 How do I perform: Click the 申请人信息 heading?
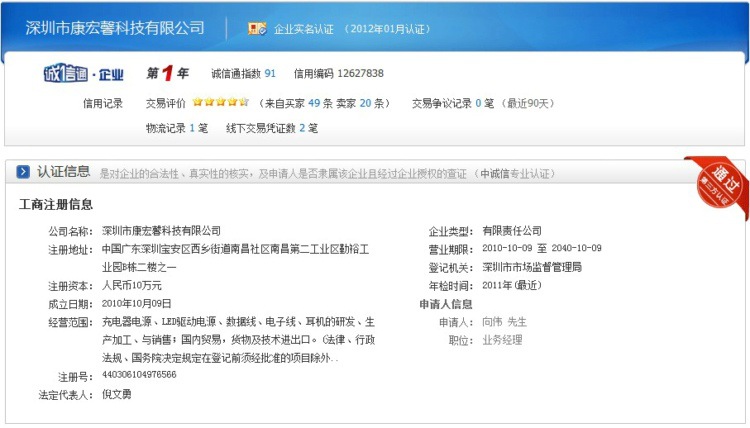[446, 304]
